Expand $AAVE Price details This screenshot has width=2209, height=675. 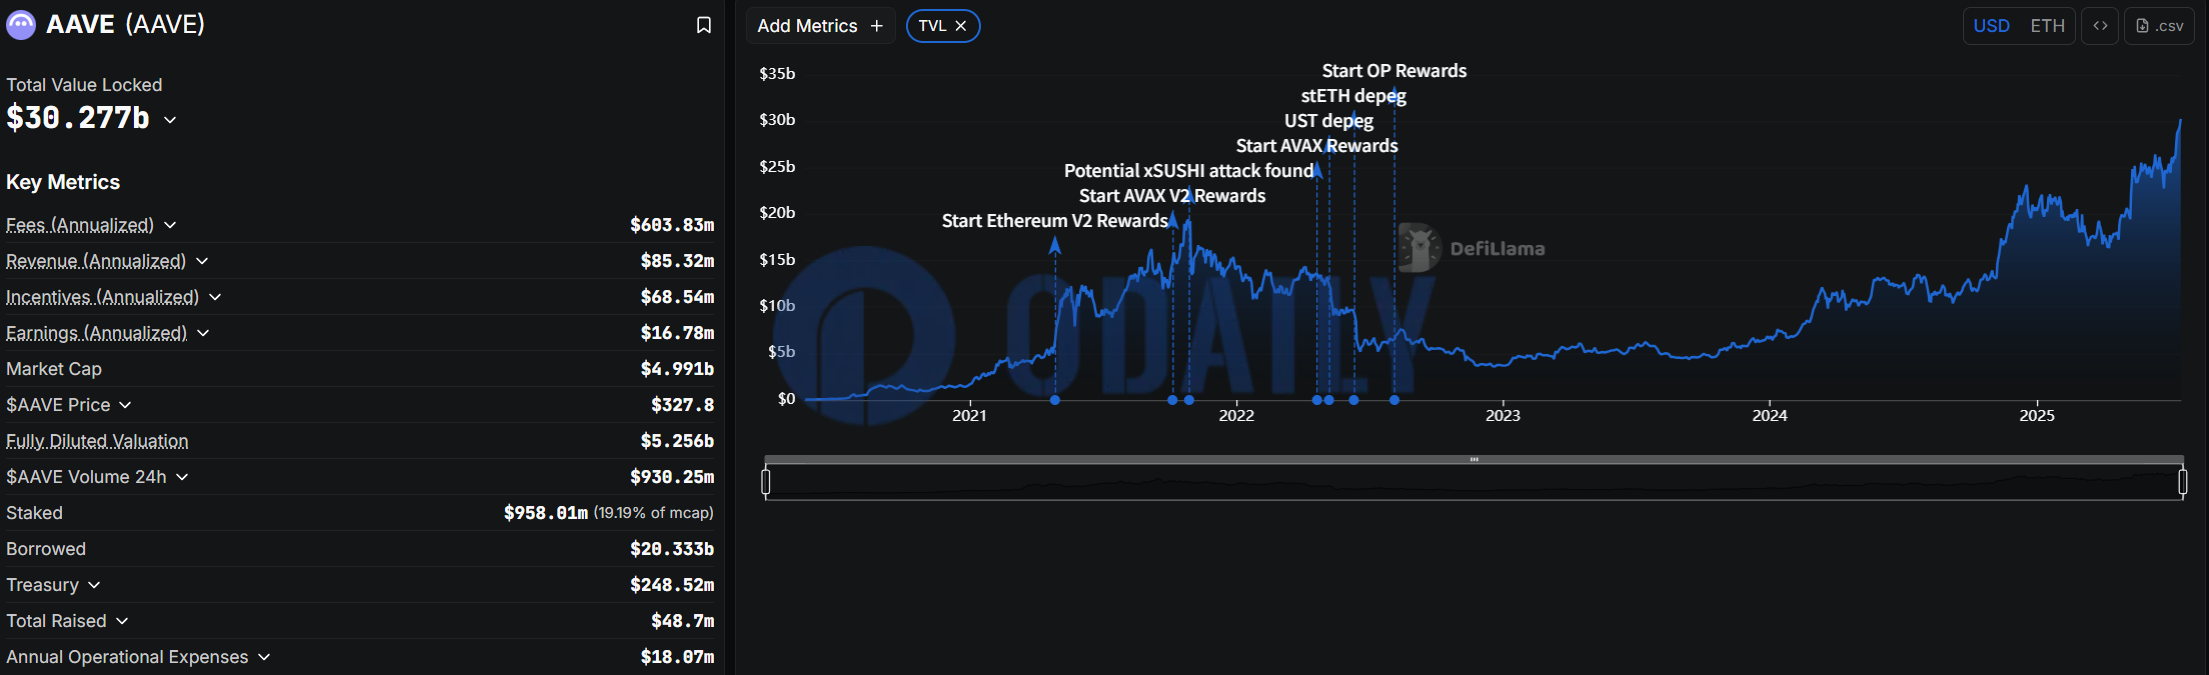pyautogui.click(x=125, y=405)
